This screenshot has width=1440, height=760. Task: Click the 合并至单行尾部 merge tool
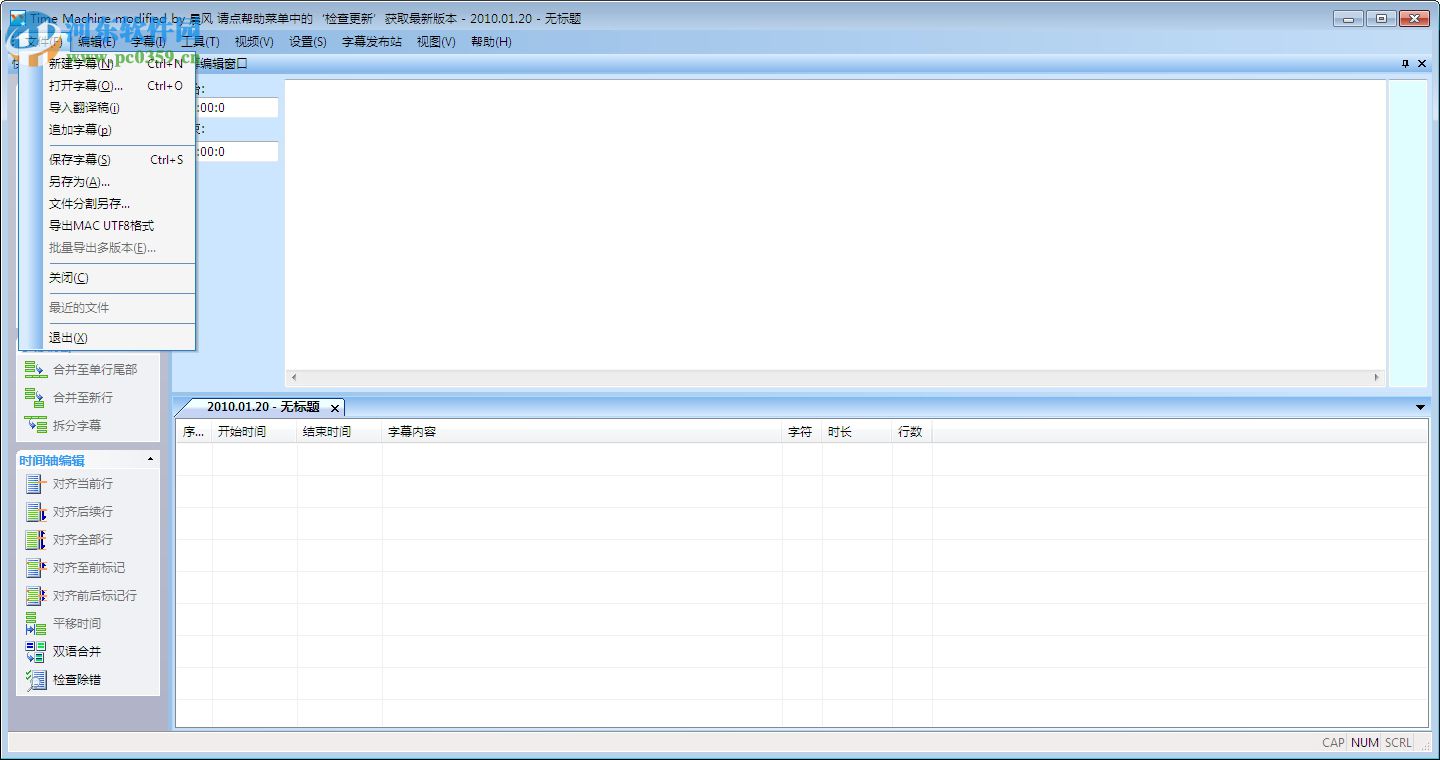click(x=80, y=369)
